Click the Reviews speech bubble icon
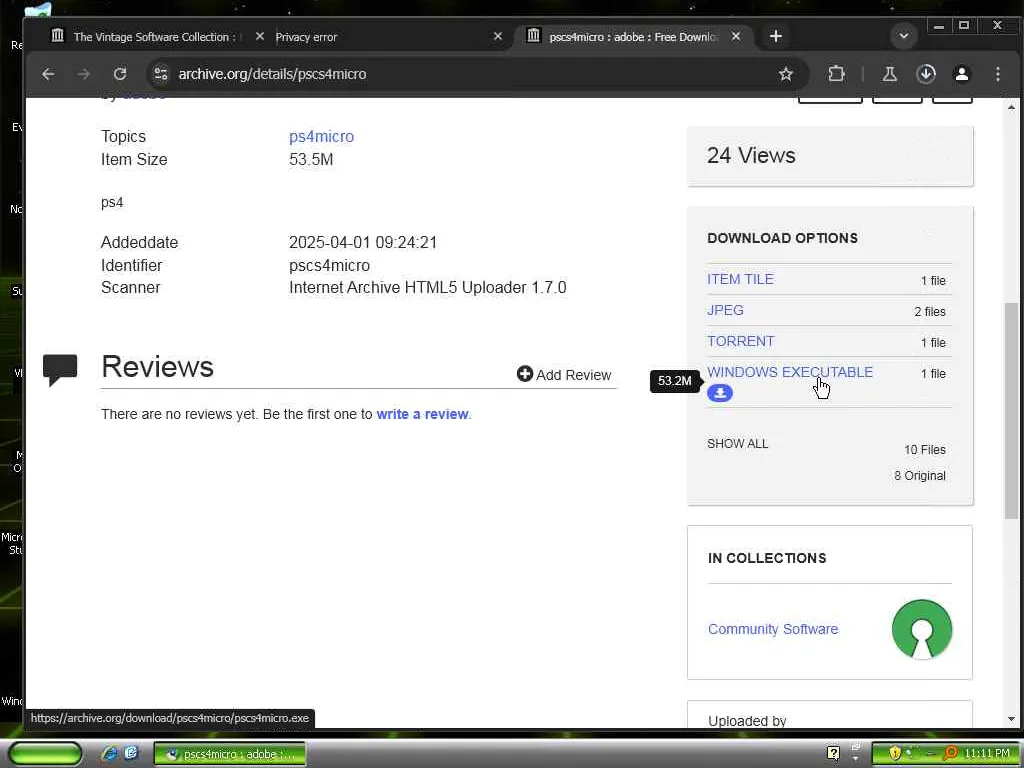 tap(60, 370)
